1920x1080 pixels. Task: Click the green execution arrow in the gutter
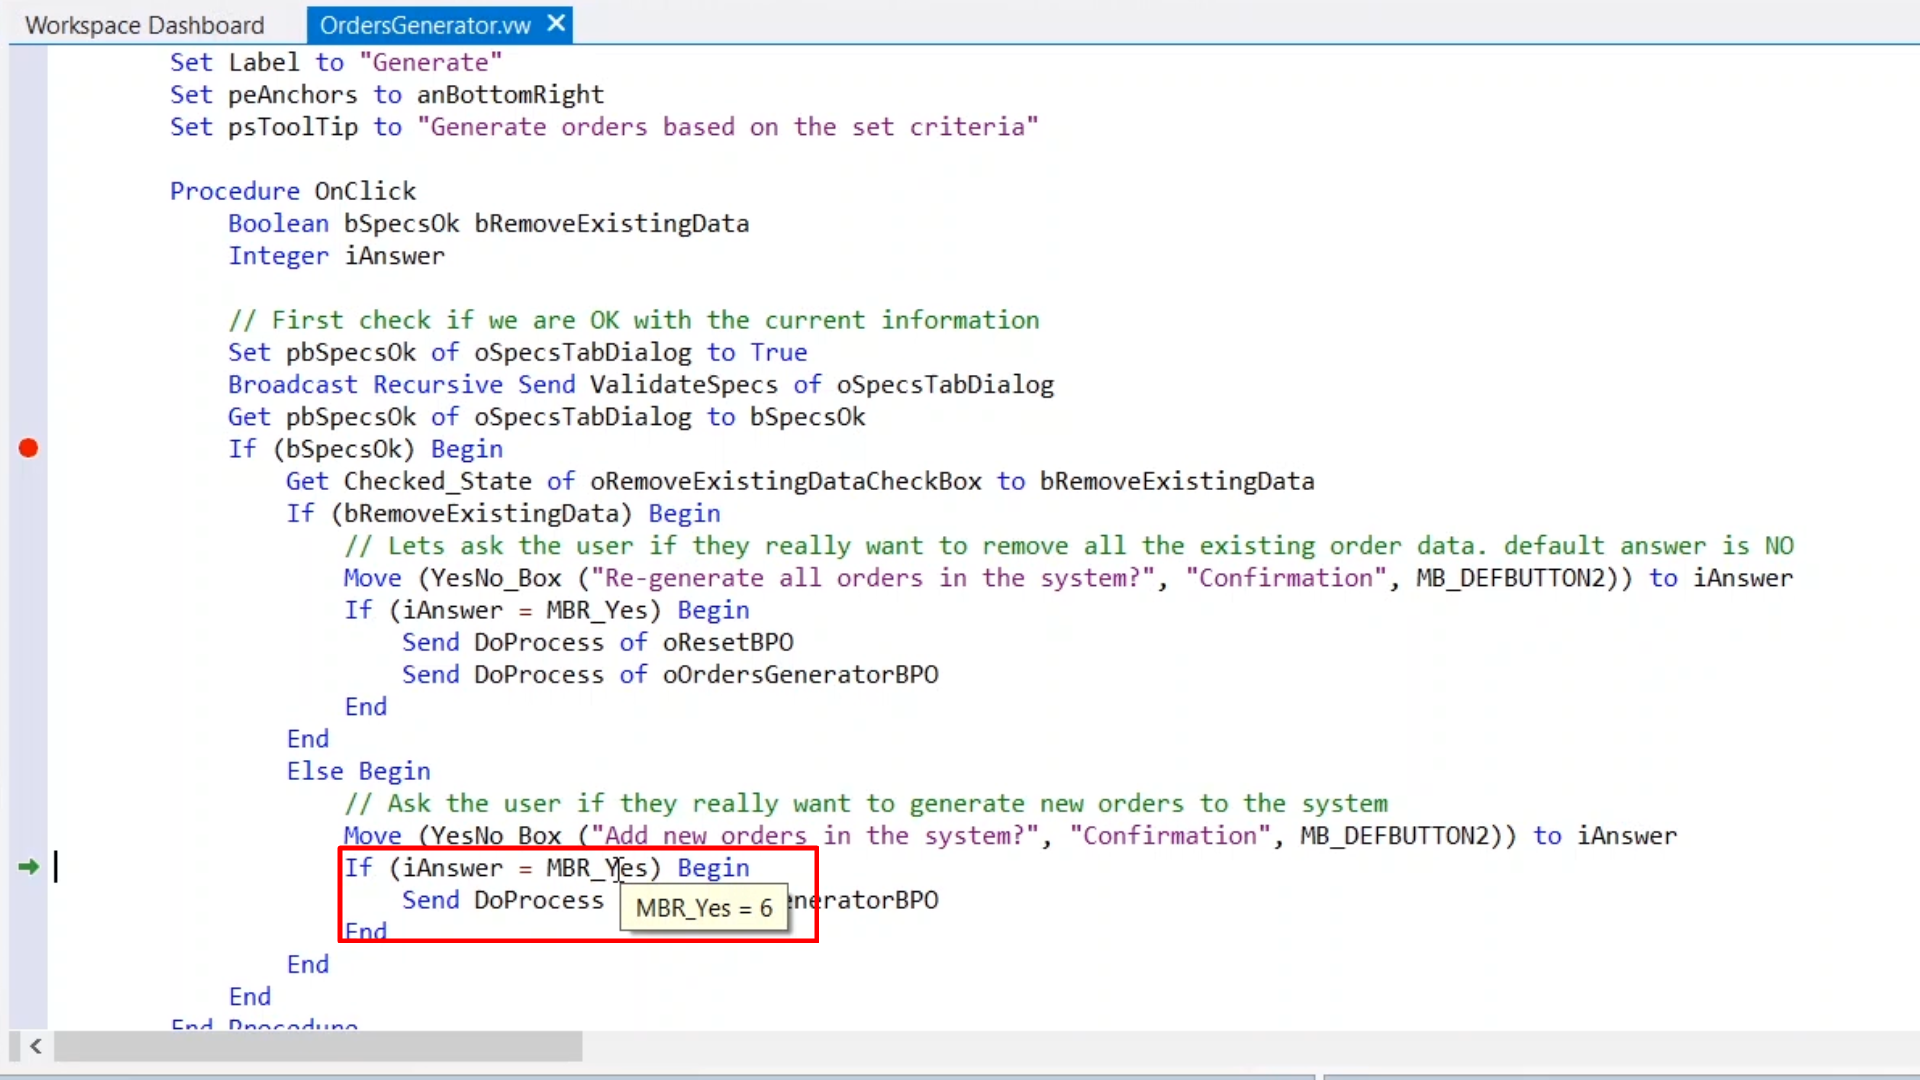coord(28,867)
